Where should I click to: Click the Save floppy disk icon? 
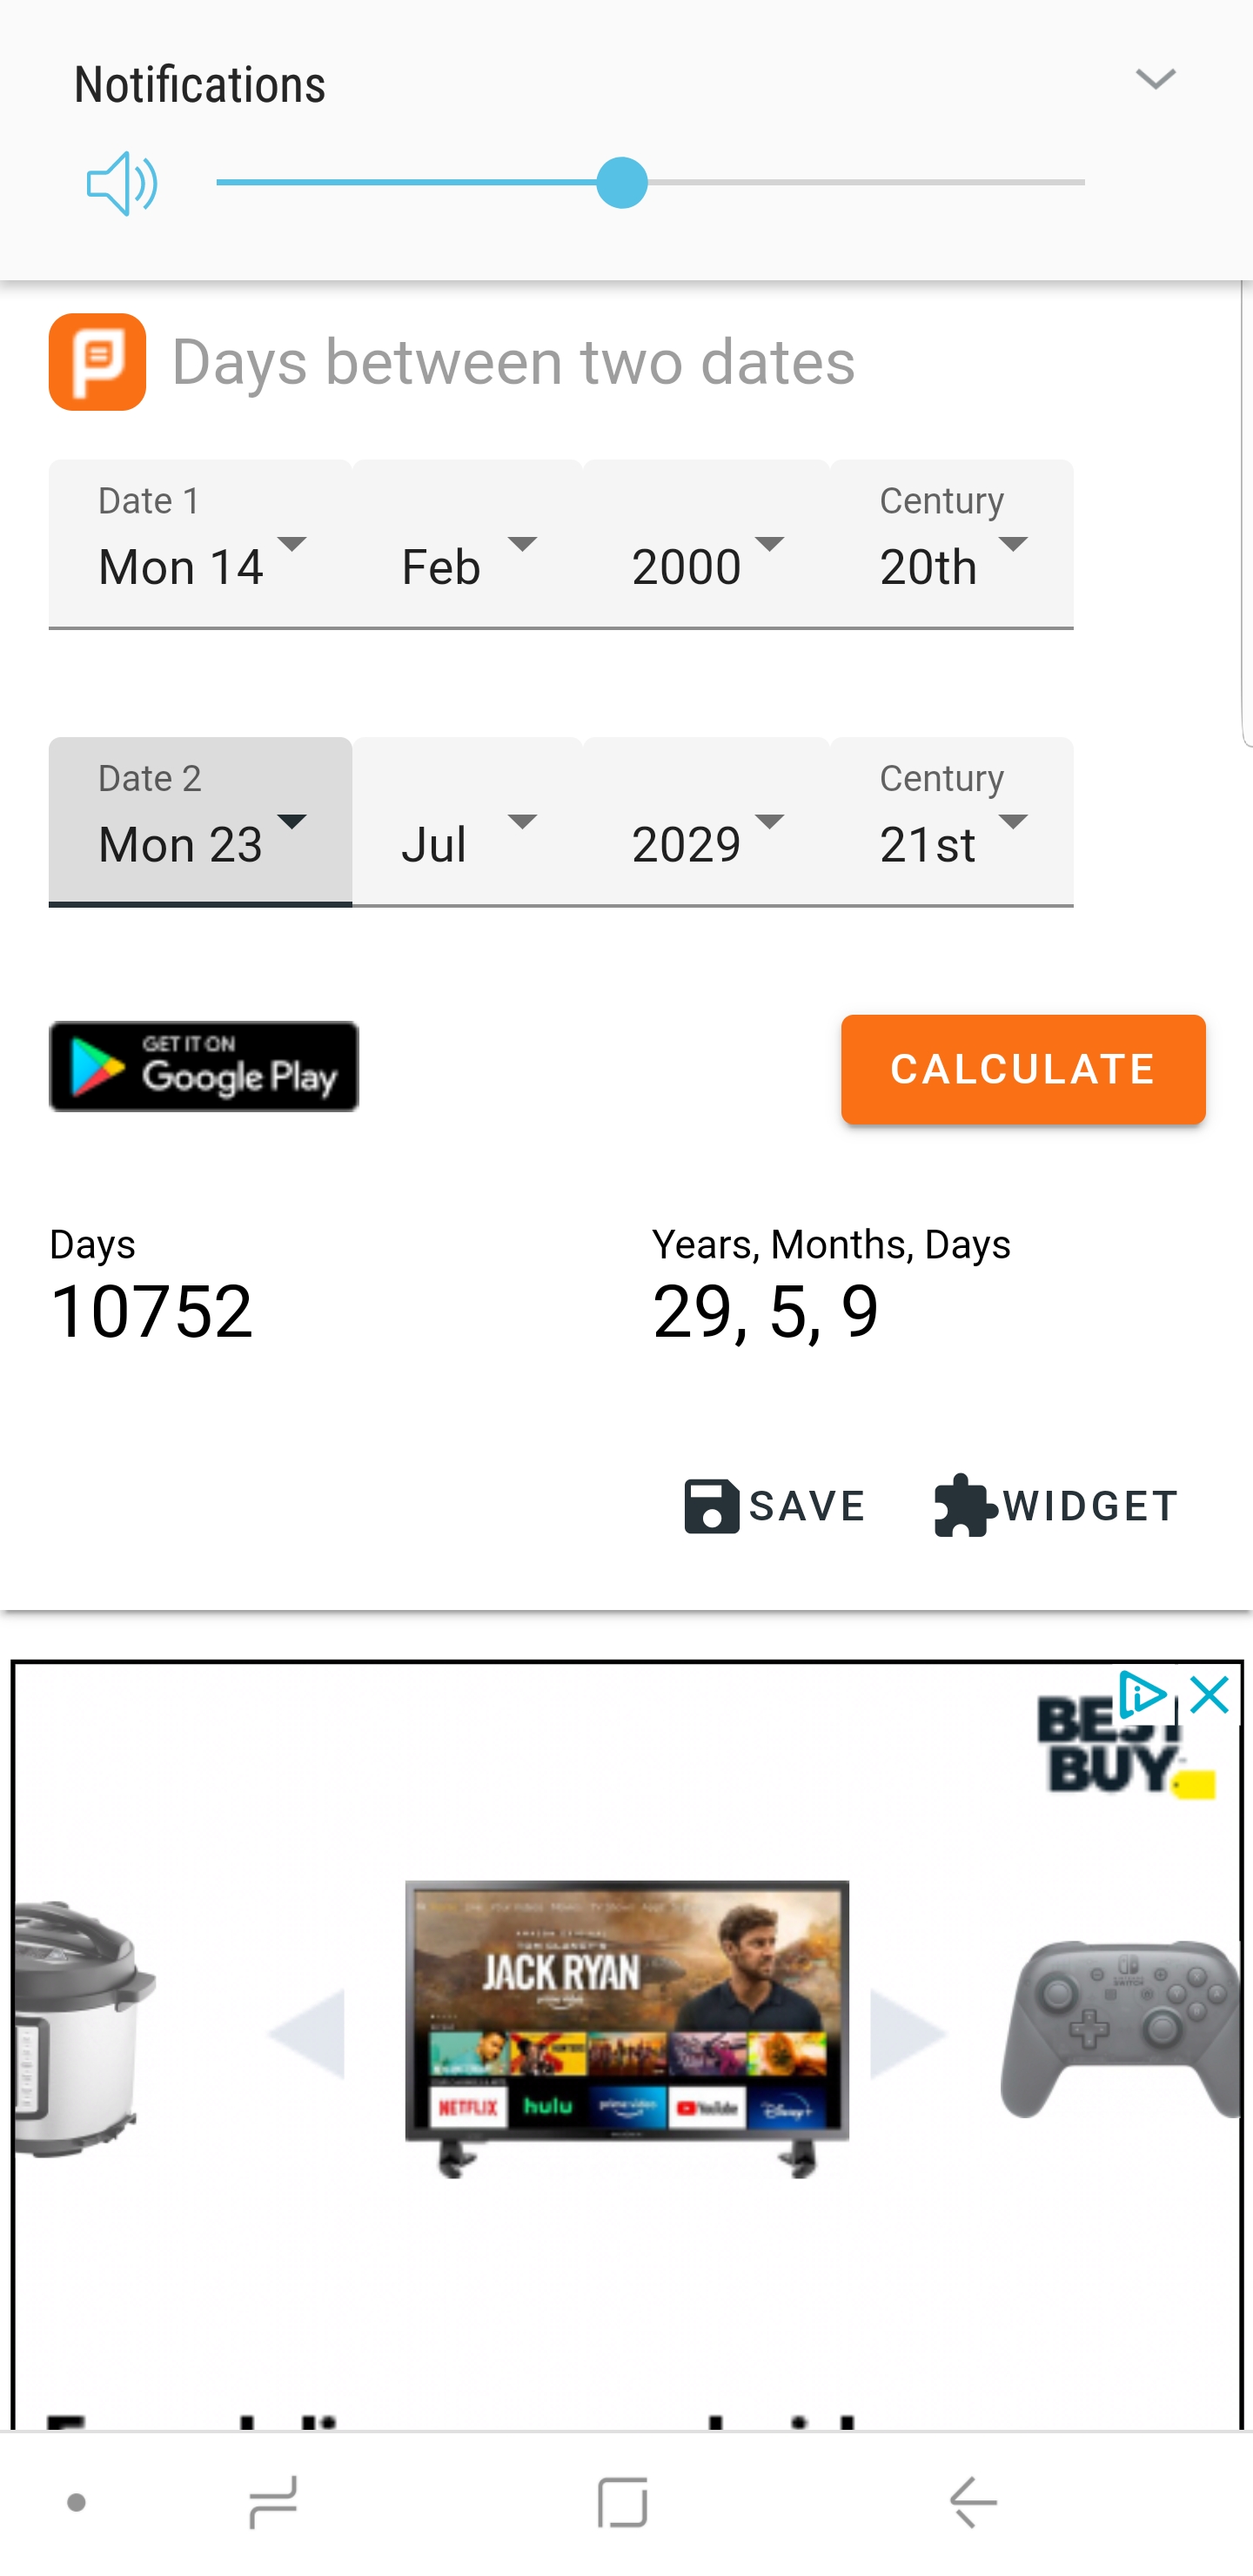(x=711, y=1505)
